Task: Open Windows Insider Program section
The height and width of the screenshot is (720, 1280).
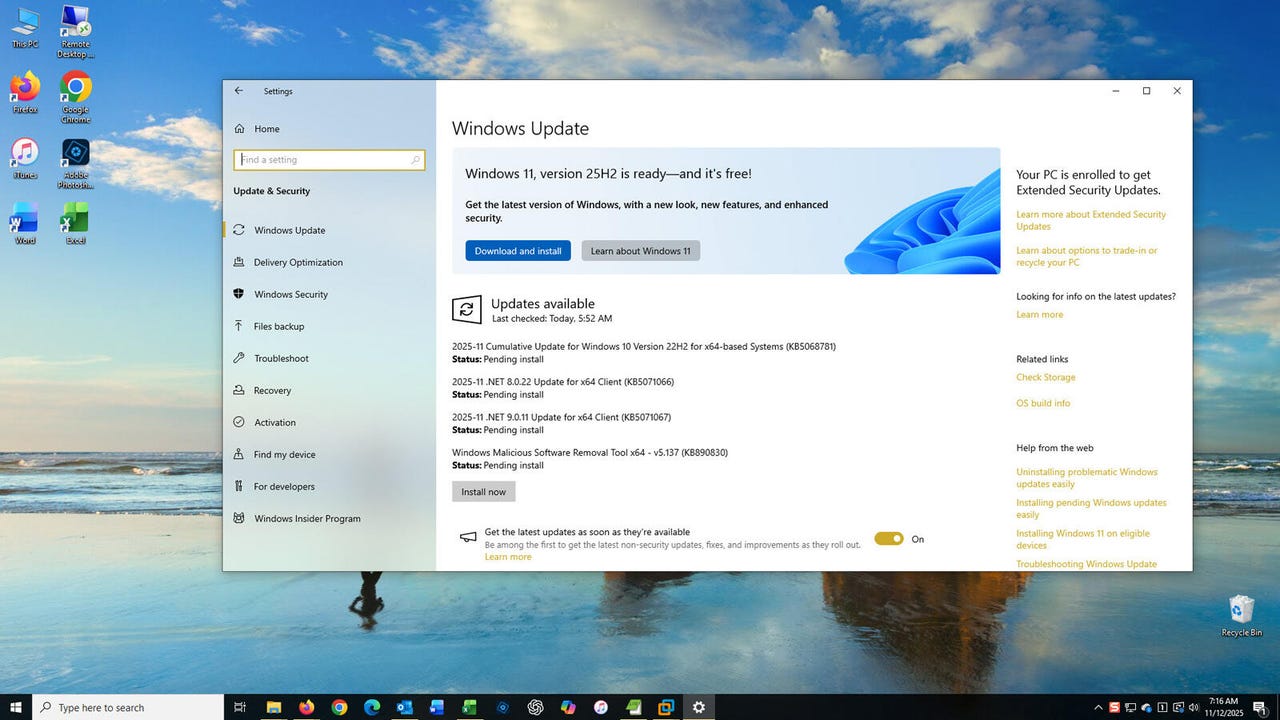Action: pyautogui.click(x=307, y=518)
